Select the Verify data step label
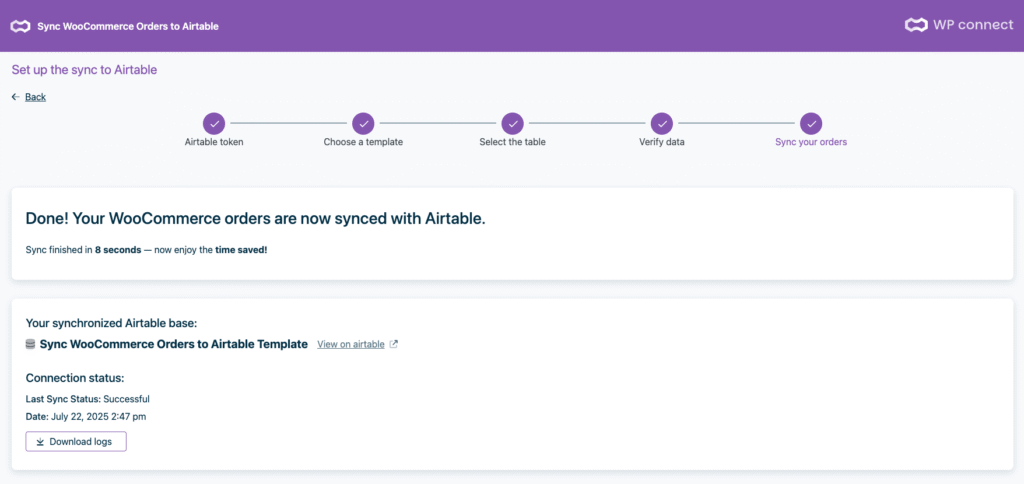This screenshot has height=484, width=1024. (x=662, y=142)
